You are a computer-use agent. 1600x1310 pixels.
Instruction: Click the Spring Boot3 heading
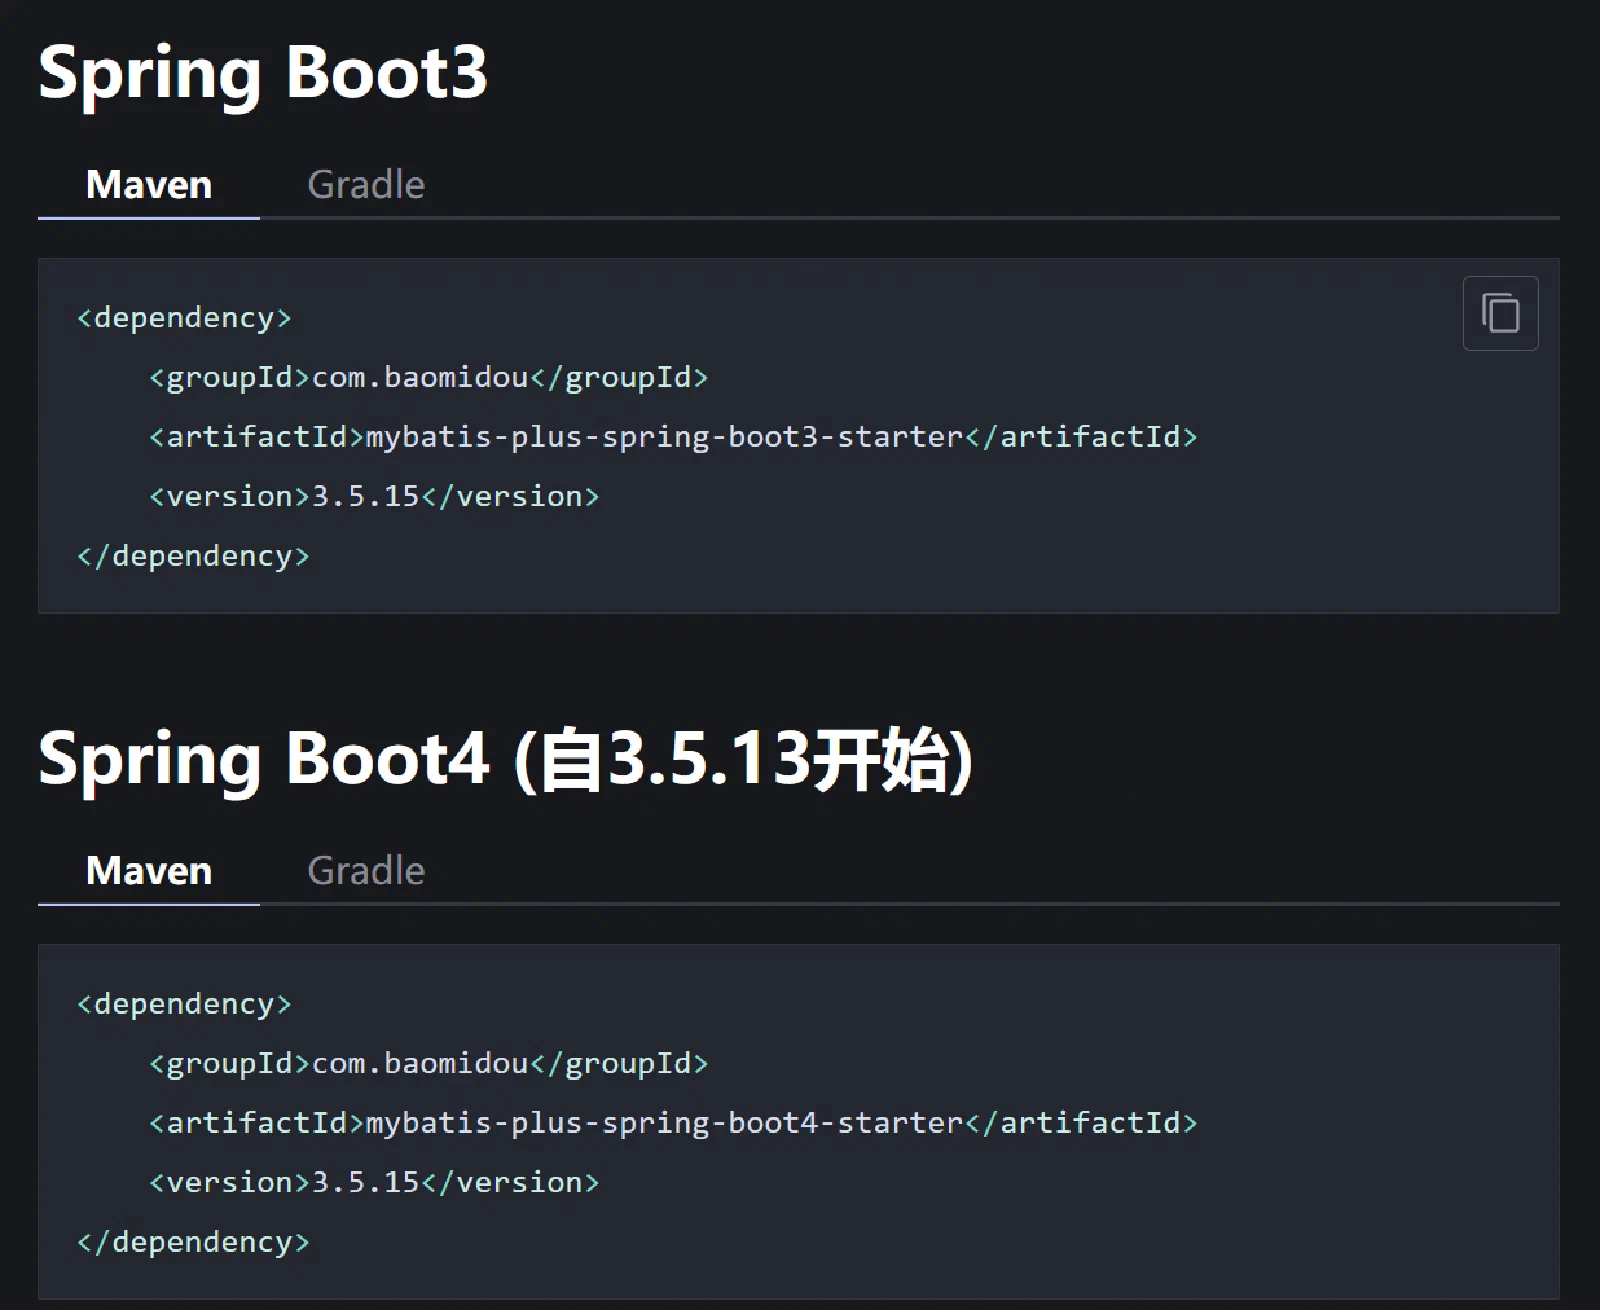pyautogui.click(x=263, y=73)
